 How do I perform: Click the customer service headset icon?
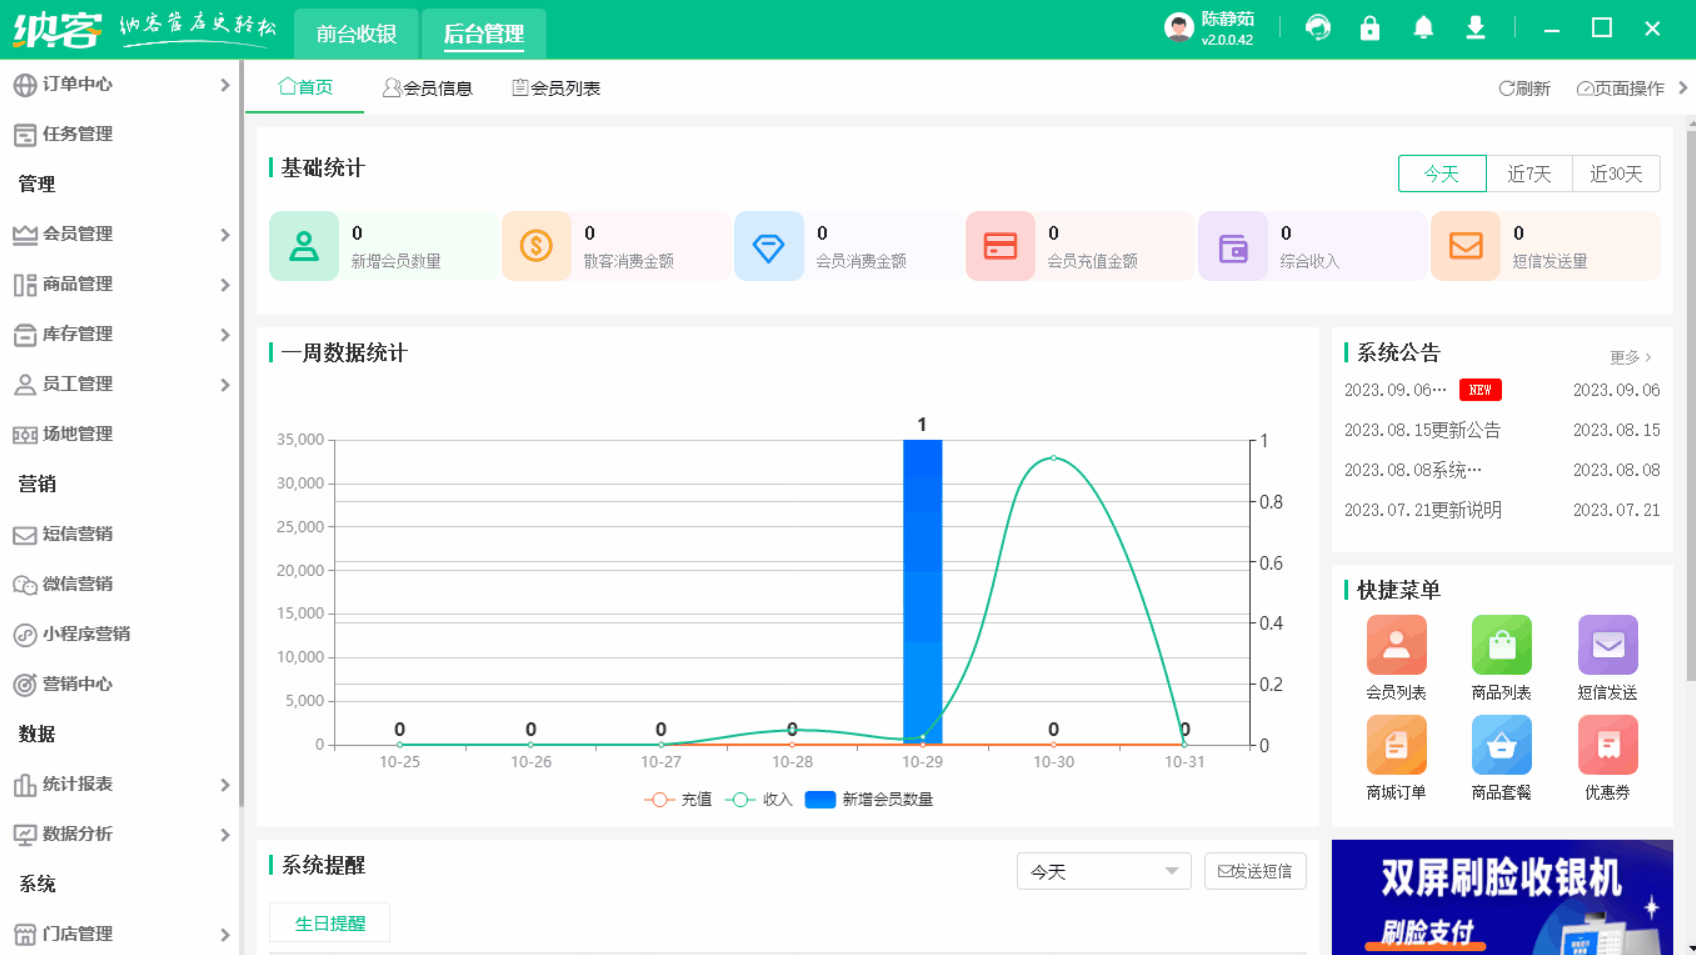[1318, 28]
